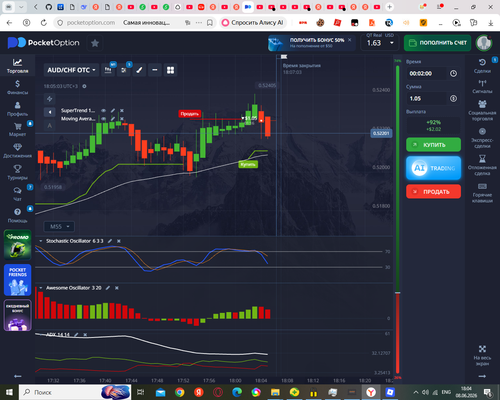Open Сигналы panel on right sidebar
Image resolution: width=500 pixels, height=400 pixels.
point(482,86)
